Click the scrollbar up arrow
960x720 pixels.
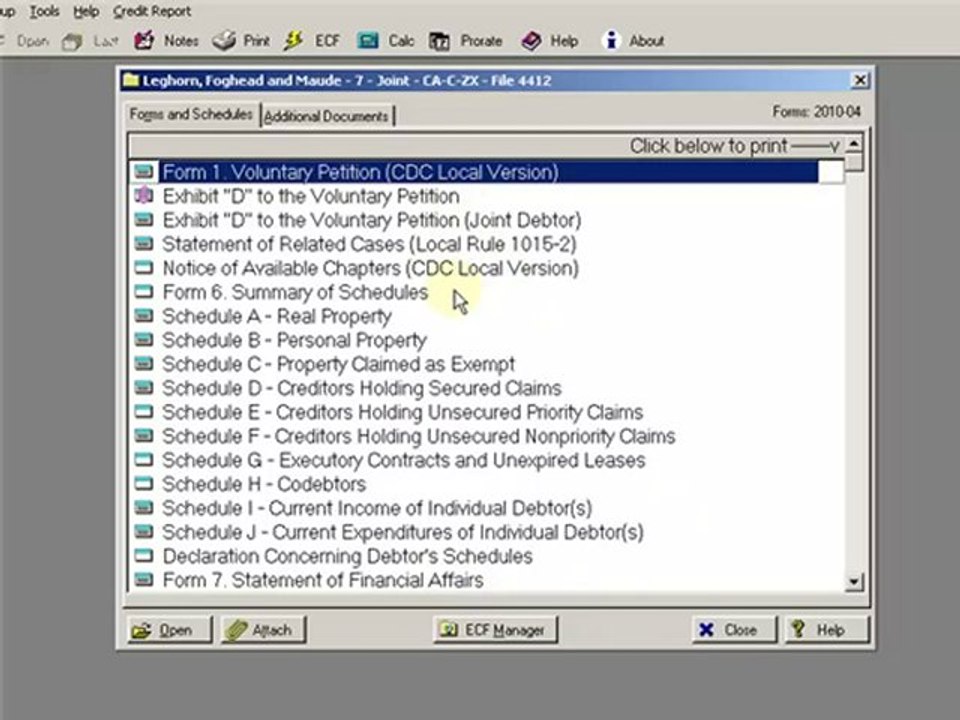click(853, 144)
